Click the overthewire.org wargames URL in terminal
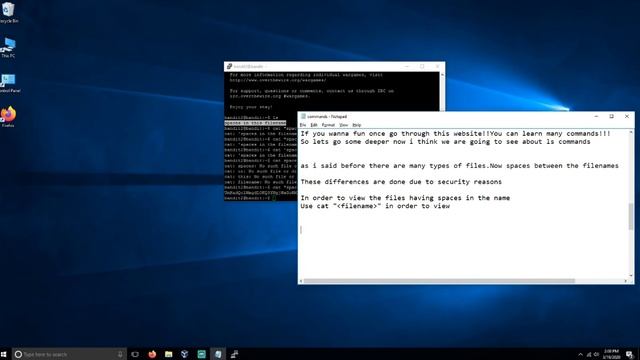The height and width of the screenshot is (360, 640). 278,80
